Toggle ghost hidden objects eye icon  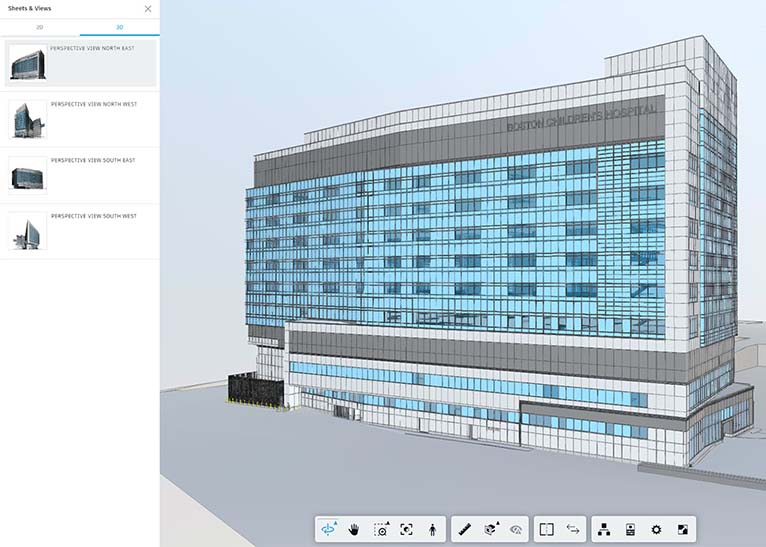[517, 529]
